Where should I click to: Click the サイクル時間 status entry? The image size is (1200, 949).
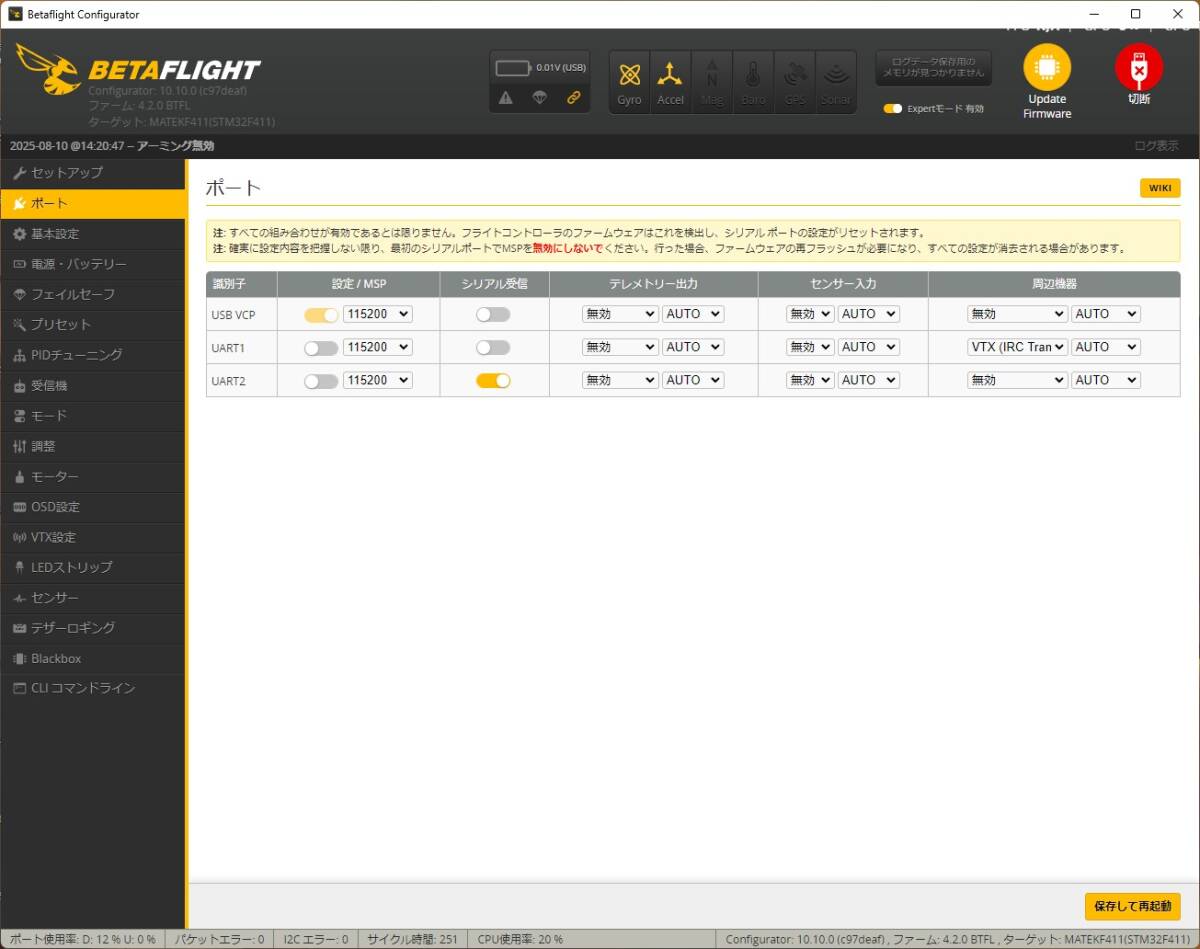click(412, 939)
